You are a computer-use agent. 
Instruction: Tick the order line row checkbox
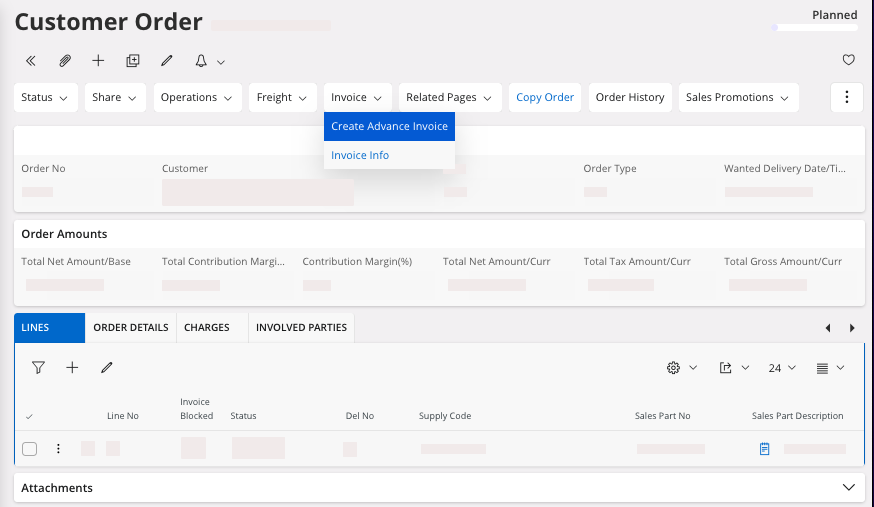(30, 449)
